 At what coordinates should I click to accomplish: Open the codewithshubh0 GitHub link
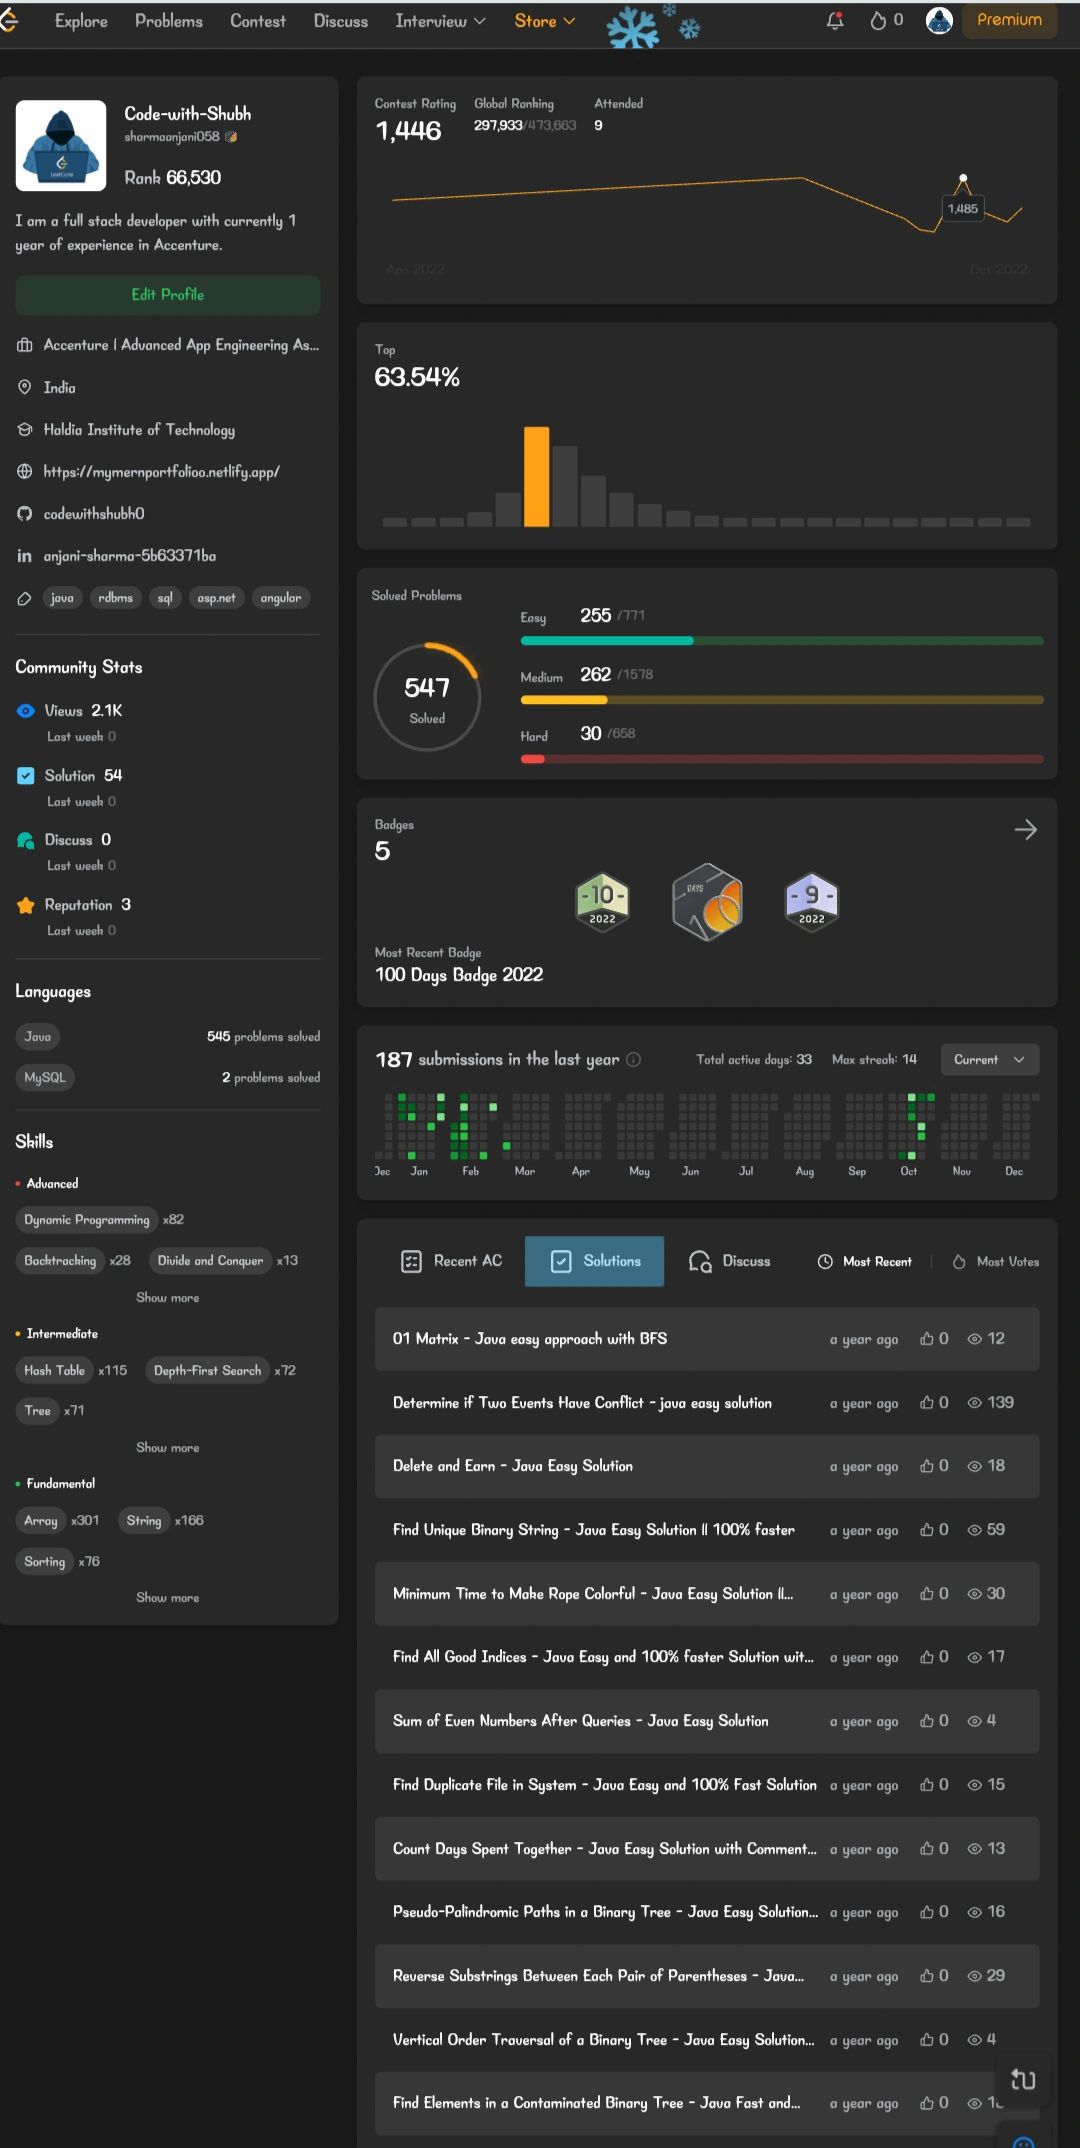coord(94,514)
